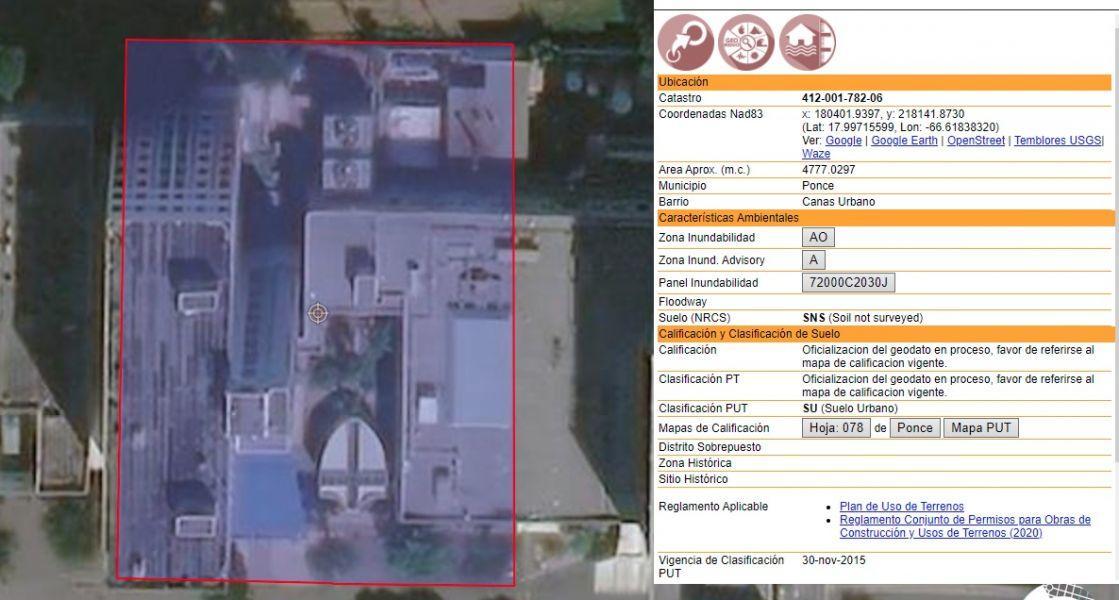The height and width of the screenshot is (600, 1119).
Task: Click the SU (Suelo Urbano) classification text
Action: [x=850, y=408]
